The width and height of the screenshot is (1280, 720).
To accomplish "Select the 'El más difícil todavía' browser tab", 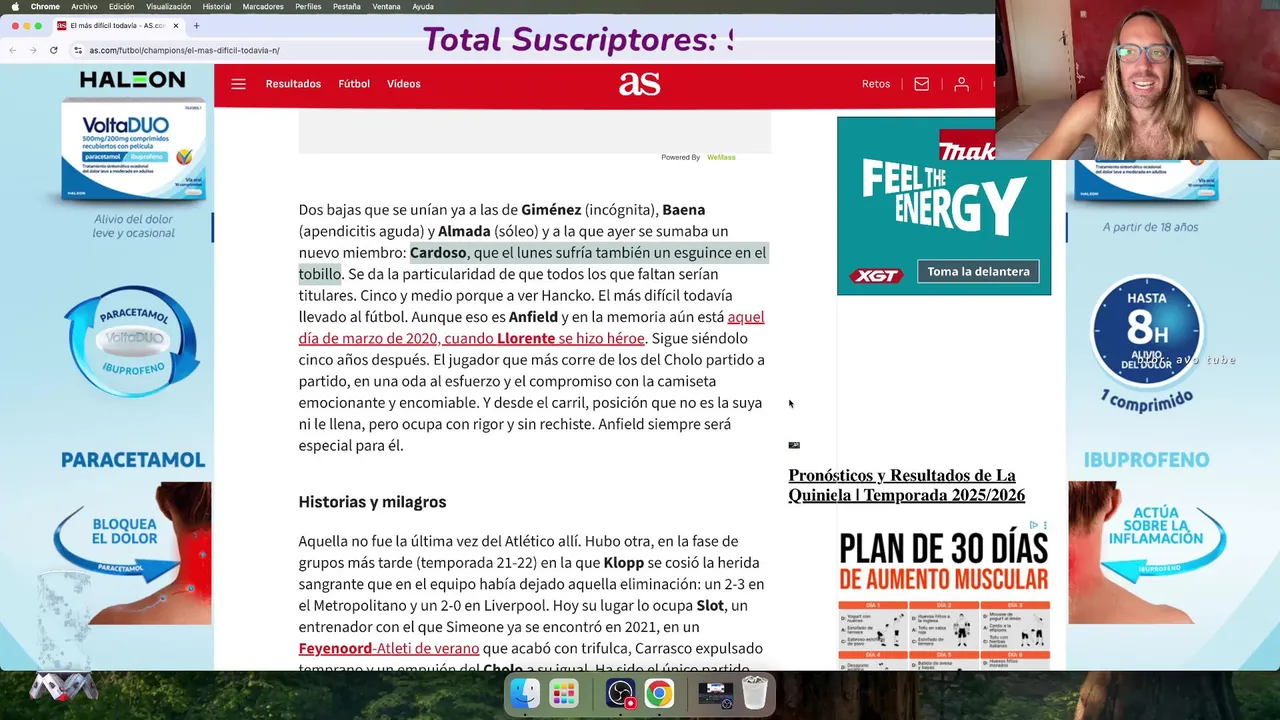I will coord(118,25).
